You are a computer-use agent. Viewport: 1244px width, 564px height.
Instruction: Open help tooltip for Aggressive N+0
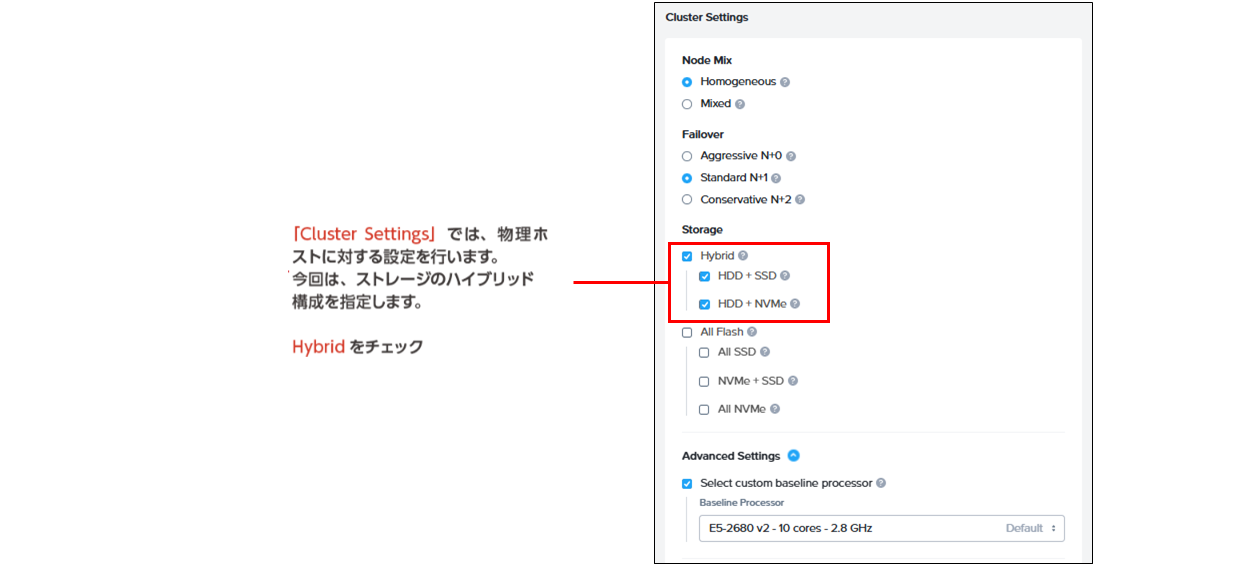[x=791, y=156]
